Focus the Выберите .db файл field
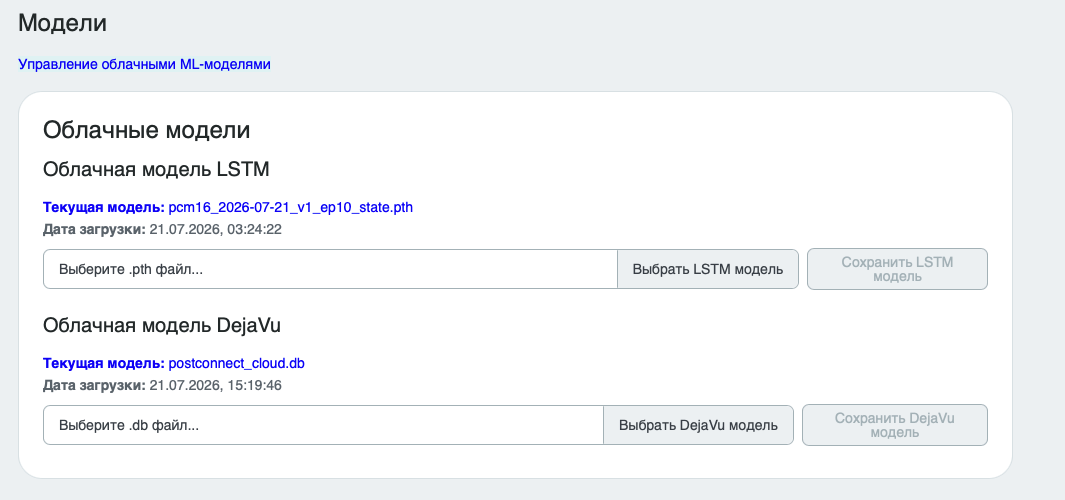Image resolution: width=1065 pixels, height=500 pixels. tap(323, 425)
